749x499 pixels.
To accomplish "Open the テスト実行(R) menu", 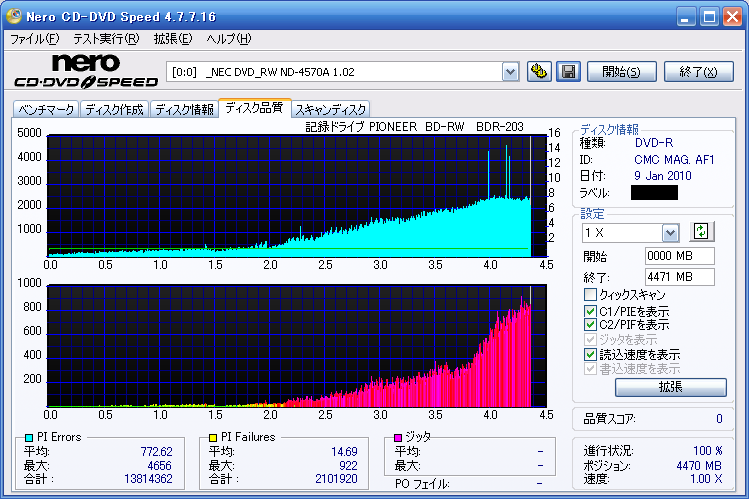I will coord(106,39).
